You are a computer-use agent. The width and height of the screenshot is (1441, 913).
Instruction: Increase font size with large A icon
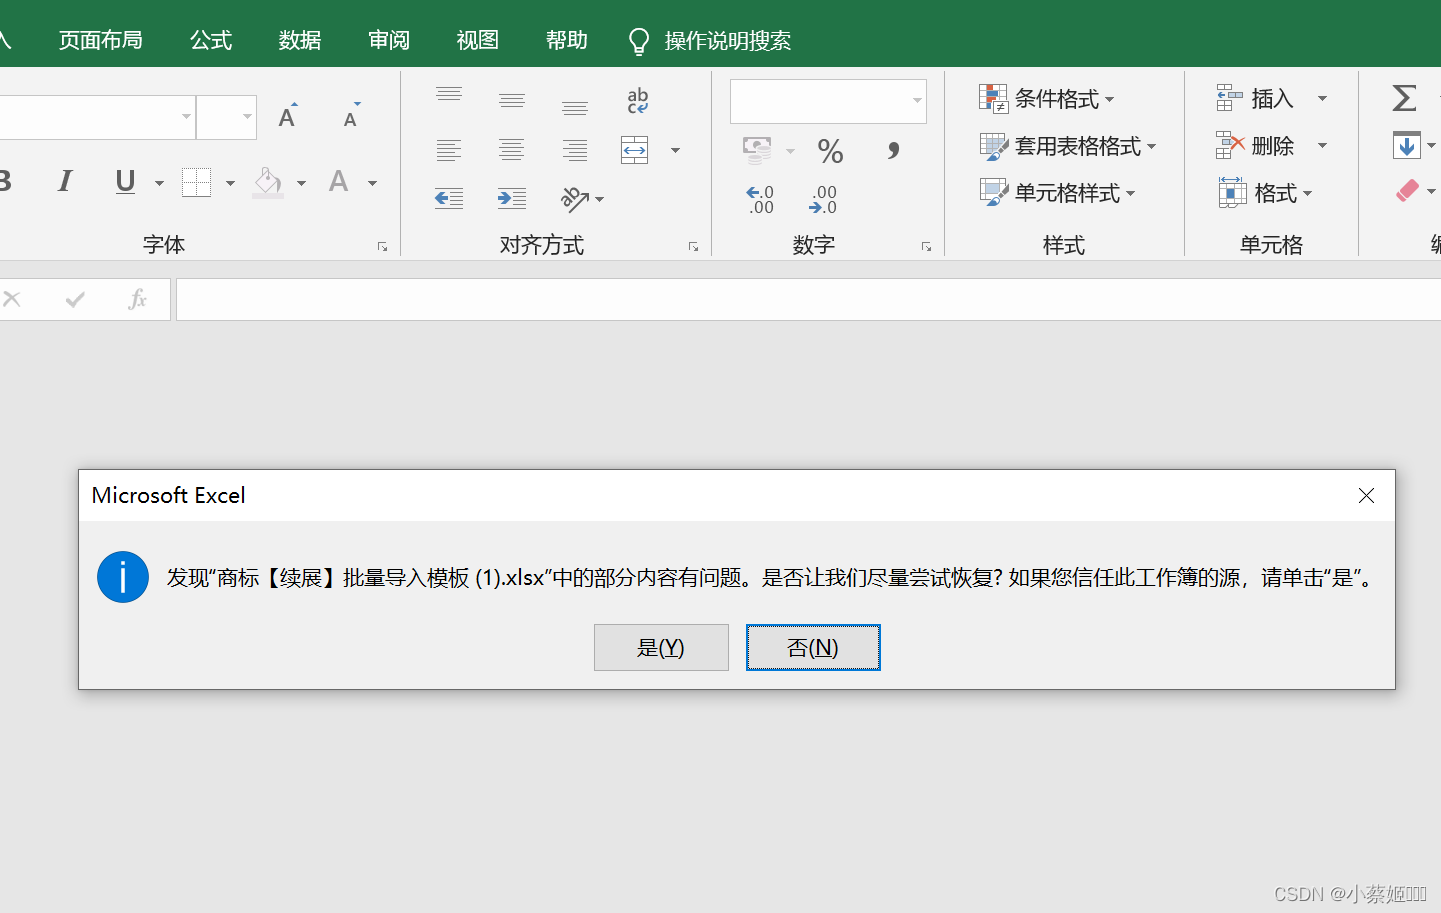pos(288,116)
